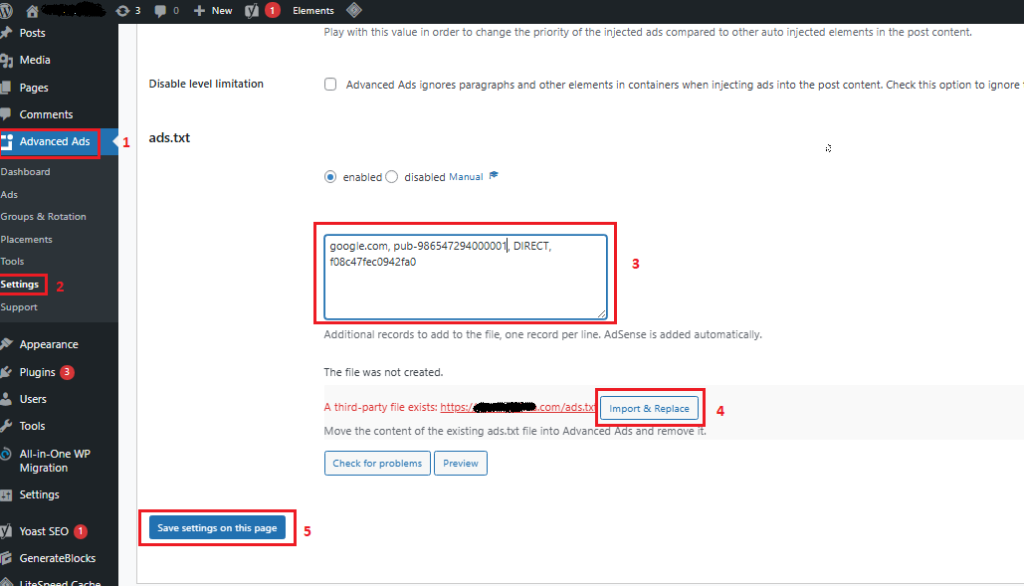Open the updates icon showing 3
Viewport: 1024px width, 586px height.
122,10
